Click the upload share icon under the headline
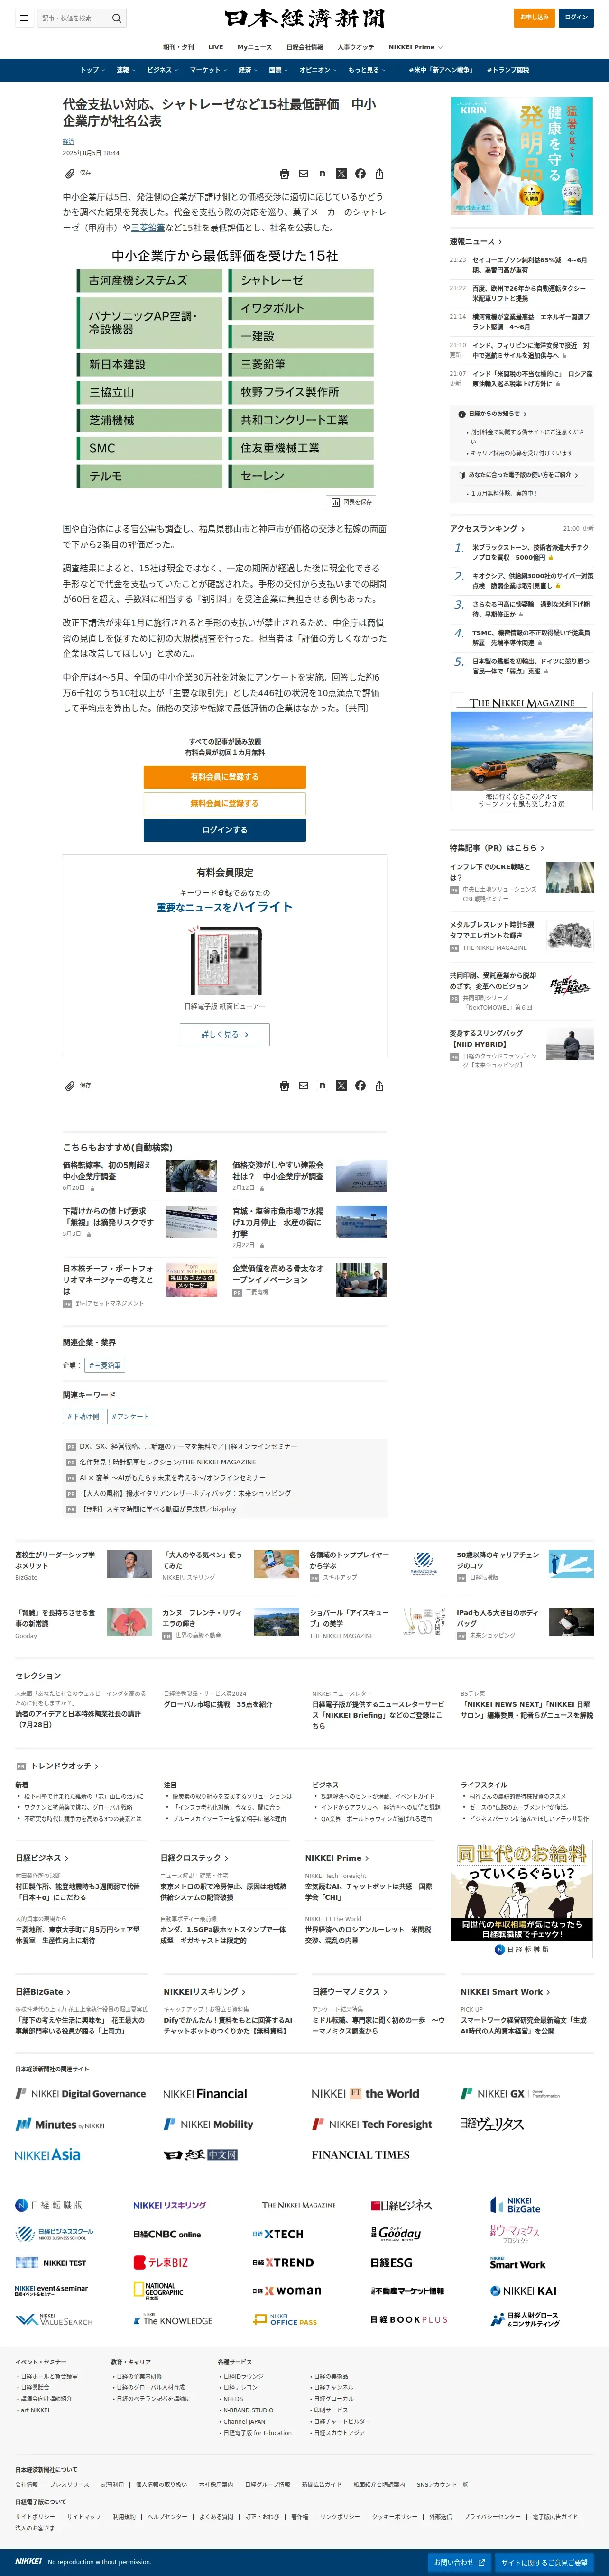This screenshot has height=2576, width=609. tap(379, 173)
